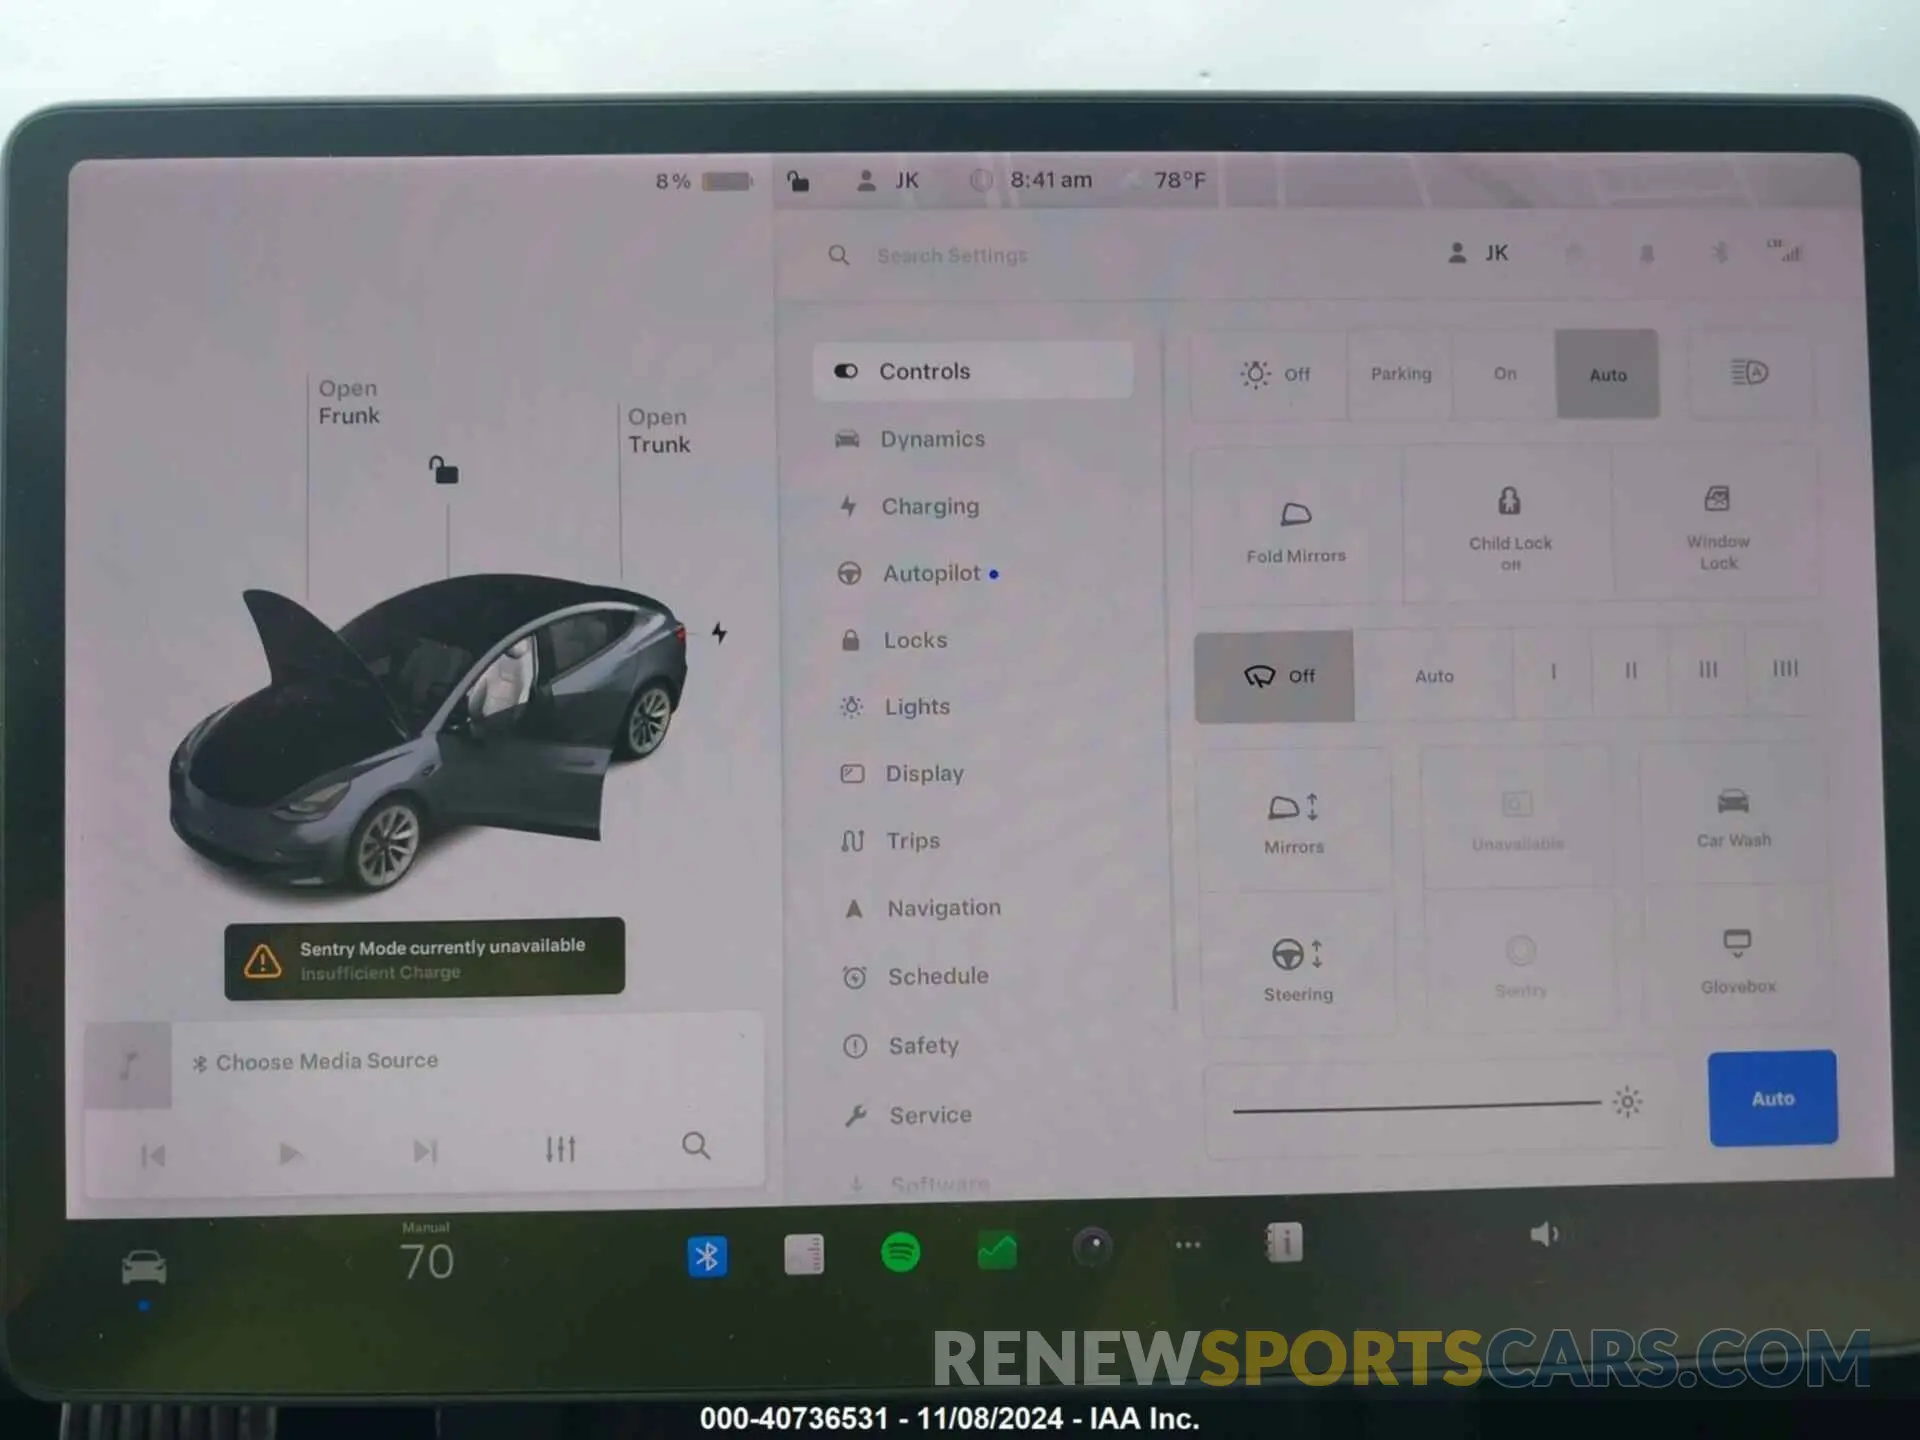Set headlights to Parking
Image resolution: width=1920 pixels, height=1440 pixels.
(x=1400, y=374)
